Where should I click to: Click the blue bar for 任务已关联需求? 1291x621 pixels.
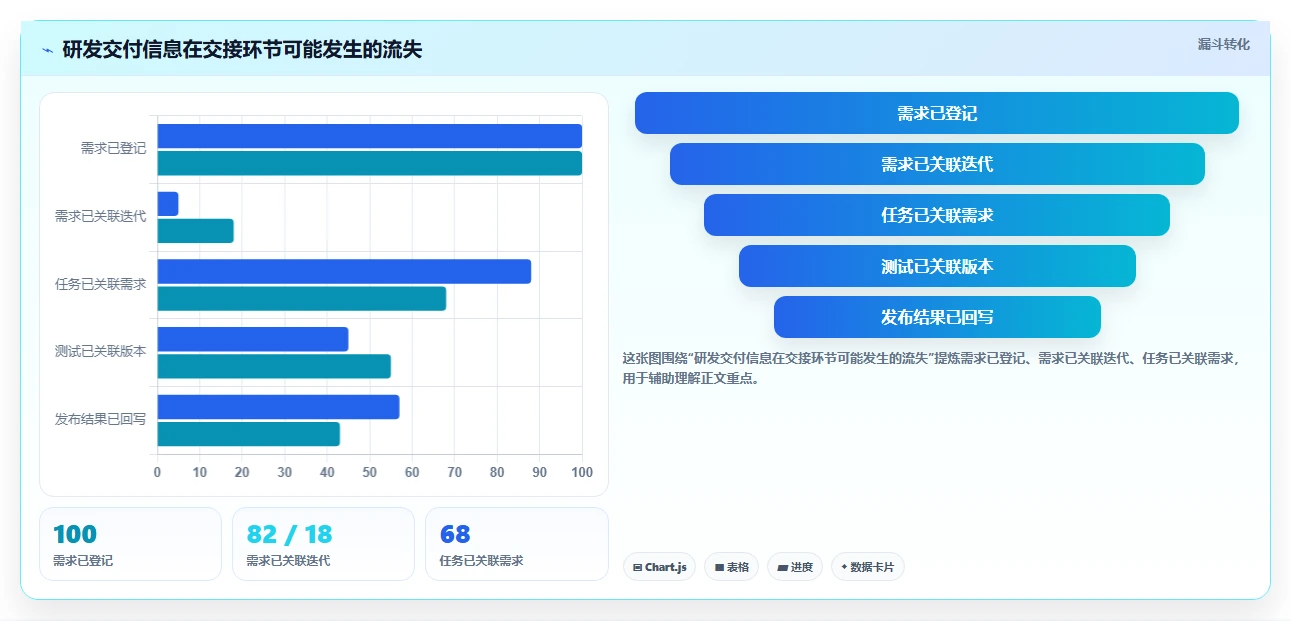click(x=344, y=272)
